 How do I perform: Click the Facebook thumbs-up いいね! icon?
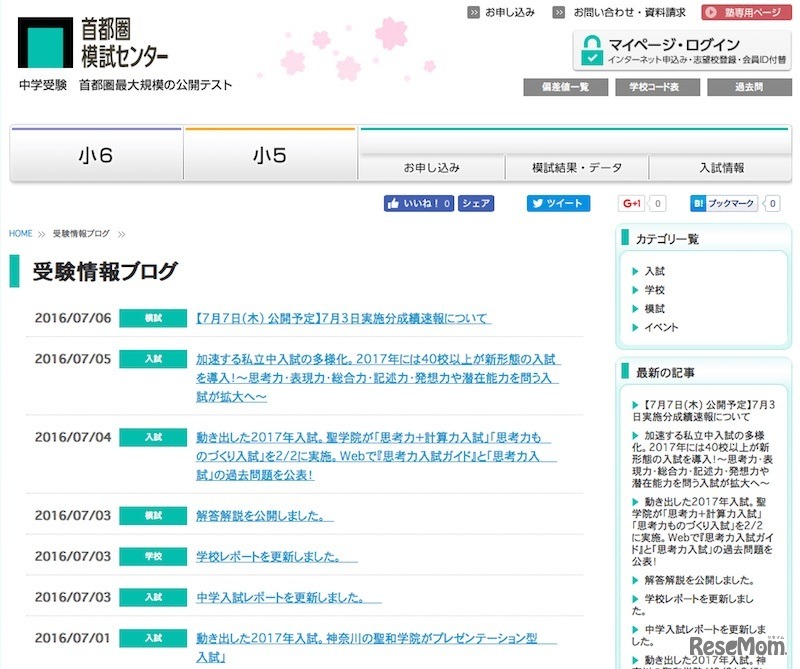[392, 203]
